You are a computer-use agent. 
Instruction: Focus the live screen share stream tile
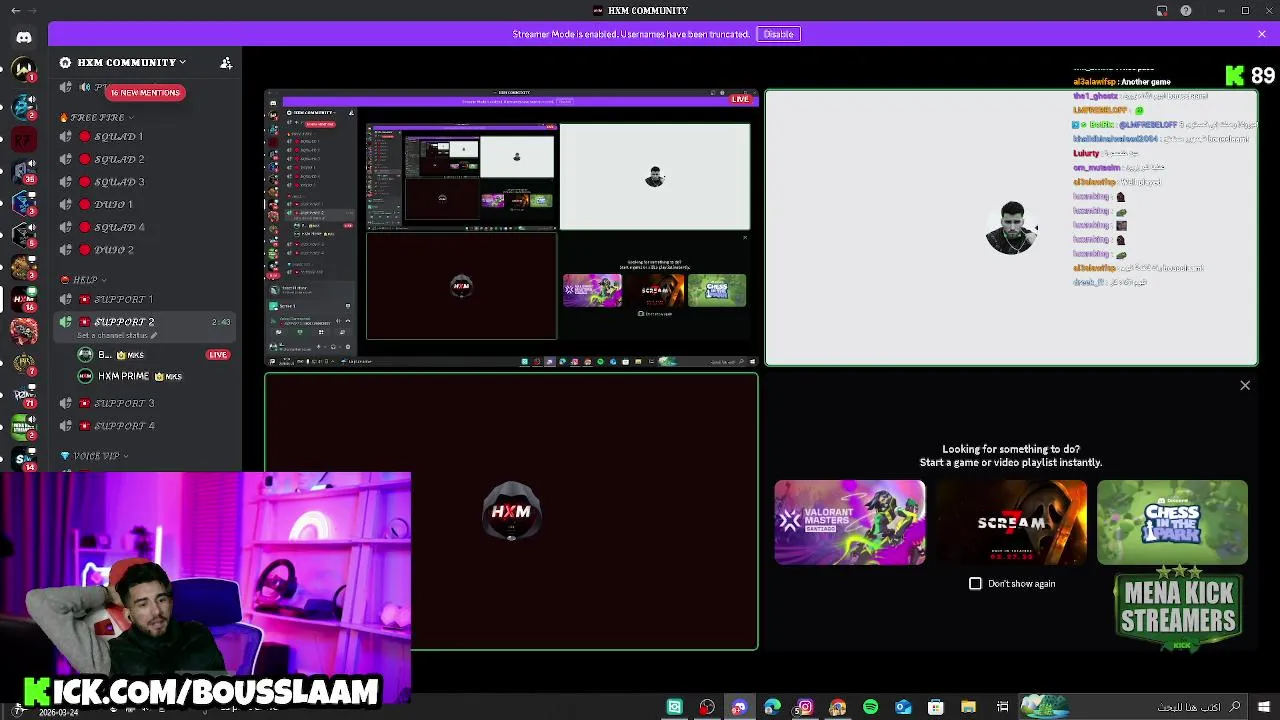pyautogui.click(x=512, y=229)
